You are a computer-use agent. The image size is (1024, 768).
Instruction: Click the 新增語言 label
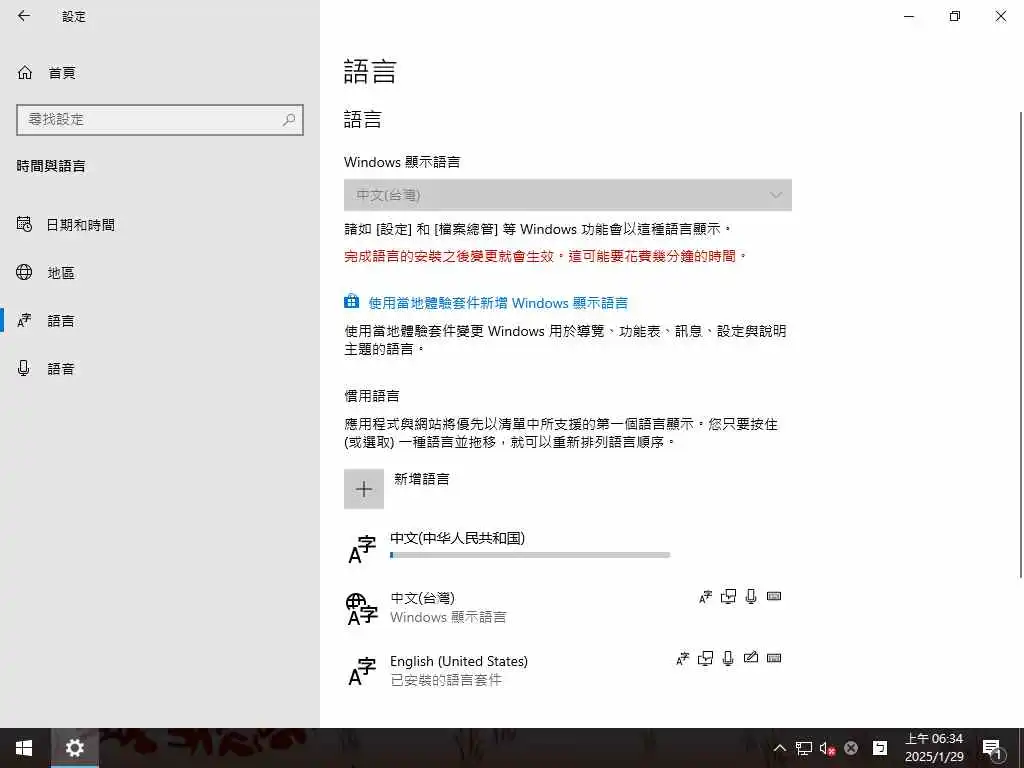pos(422,479)
